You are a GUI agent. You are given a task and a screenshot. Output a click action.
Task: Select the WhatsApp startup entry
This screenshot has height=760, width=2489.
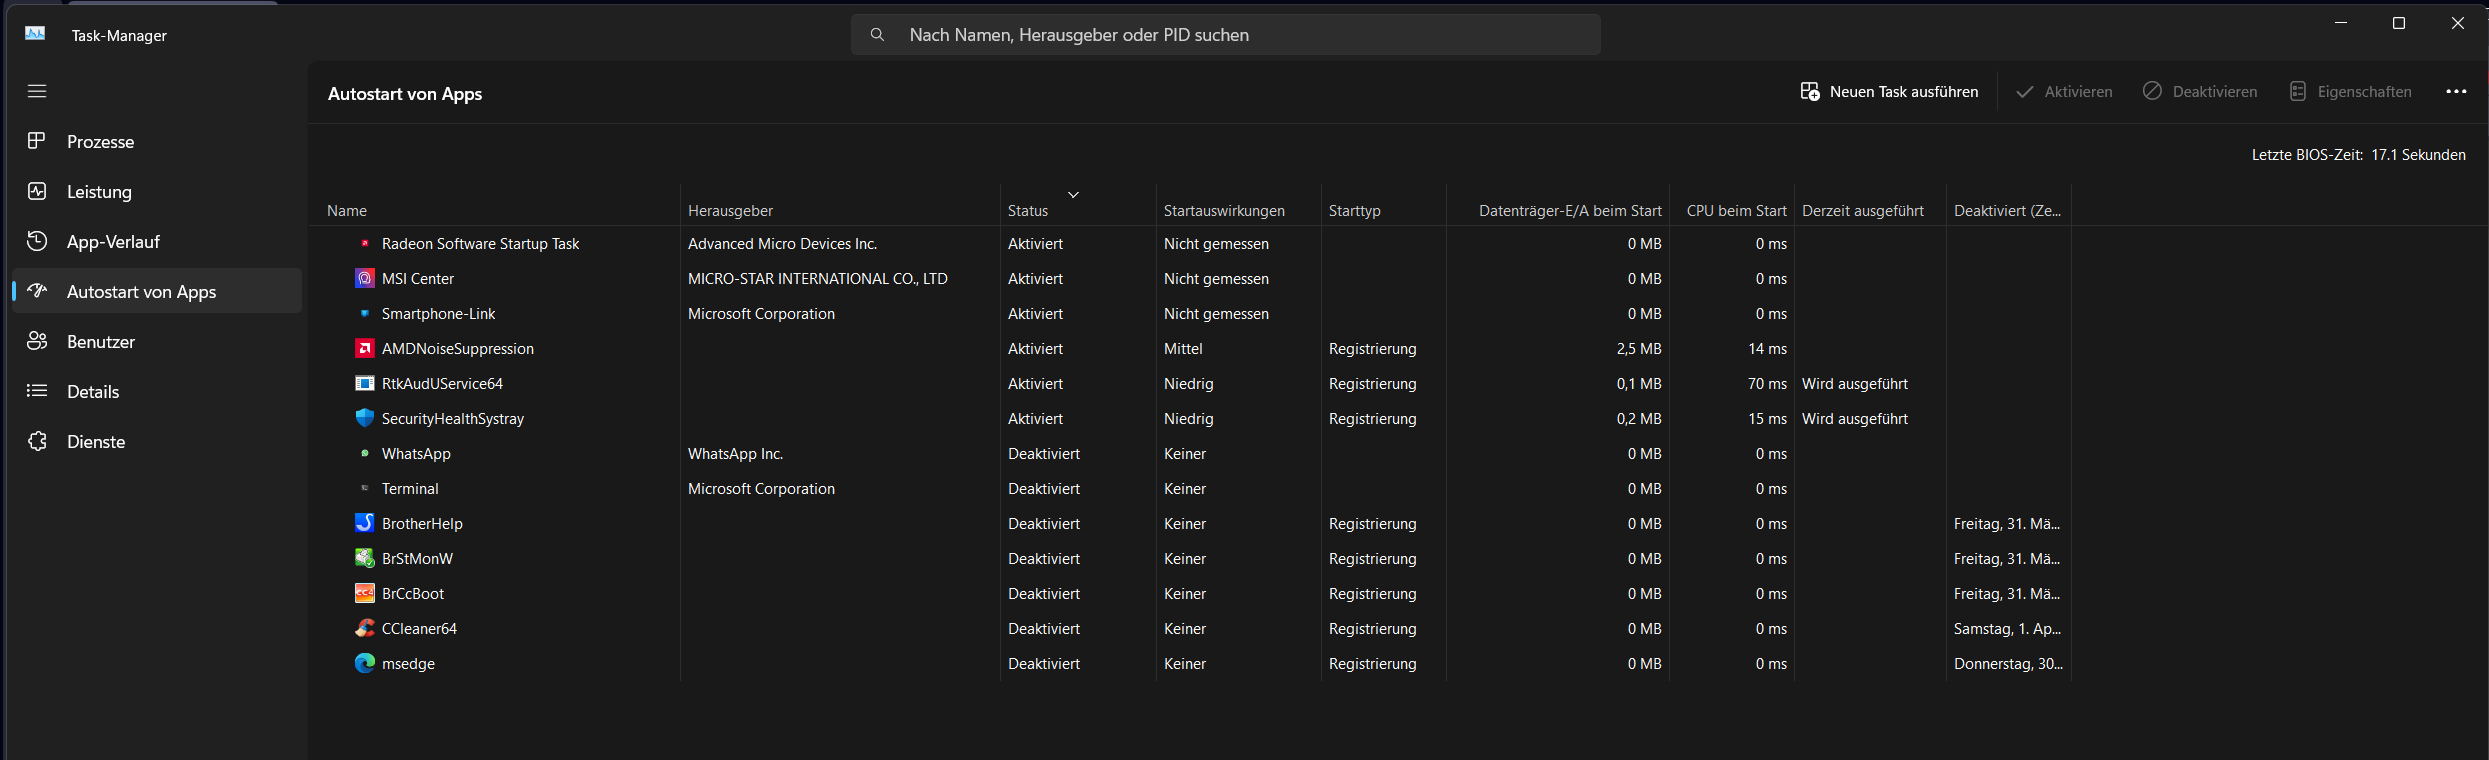click(416, 454)
